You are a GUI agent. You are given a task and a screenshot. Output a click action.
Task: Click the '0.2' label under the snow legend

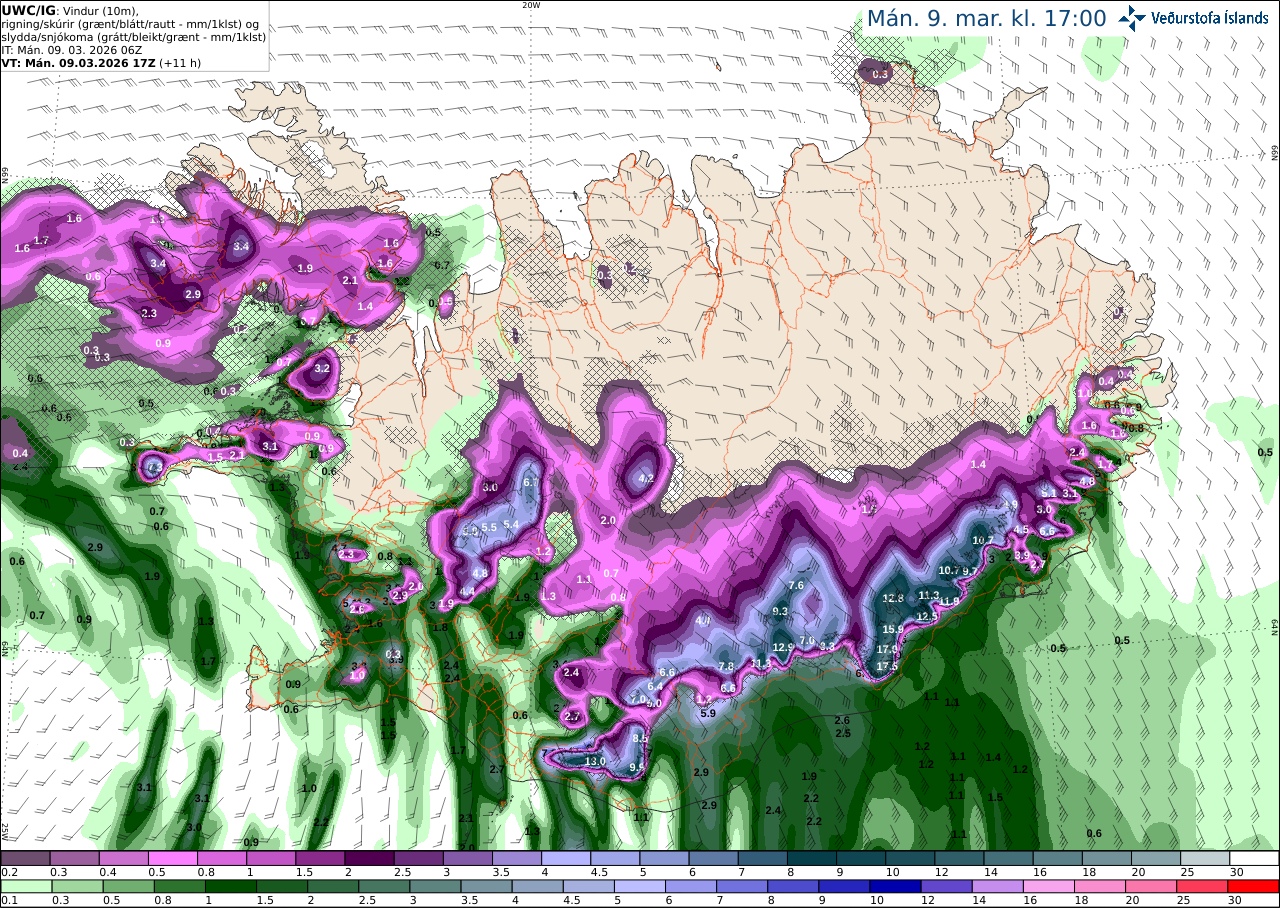click(8, 872)
